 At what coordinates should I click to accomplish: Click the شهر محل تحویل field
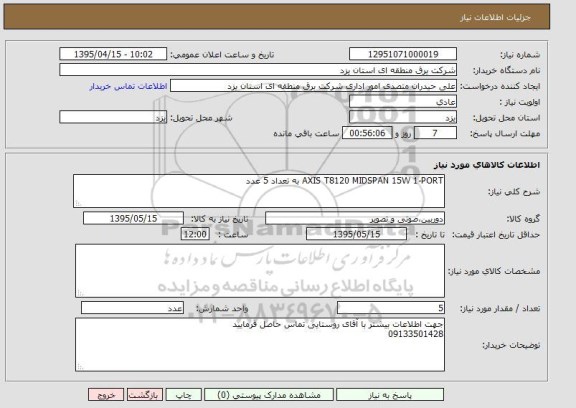[113, 117]
